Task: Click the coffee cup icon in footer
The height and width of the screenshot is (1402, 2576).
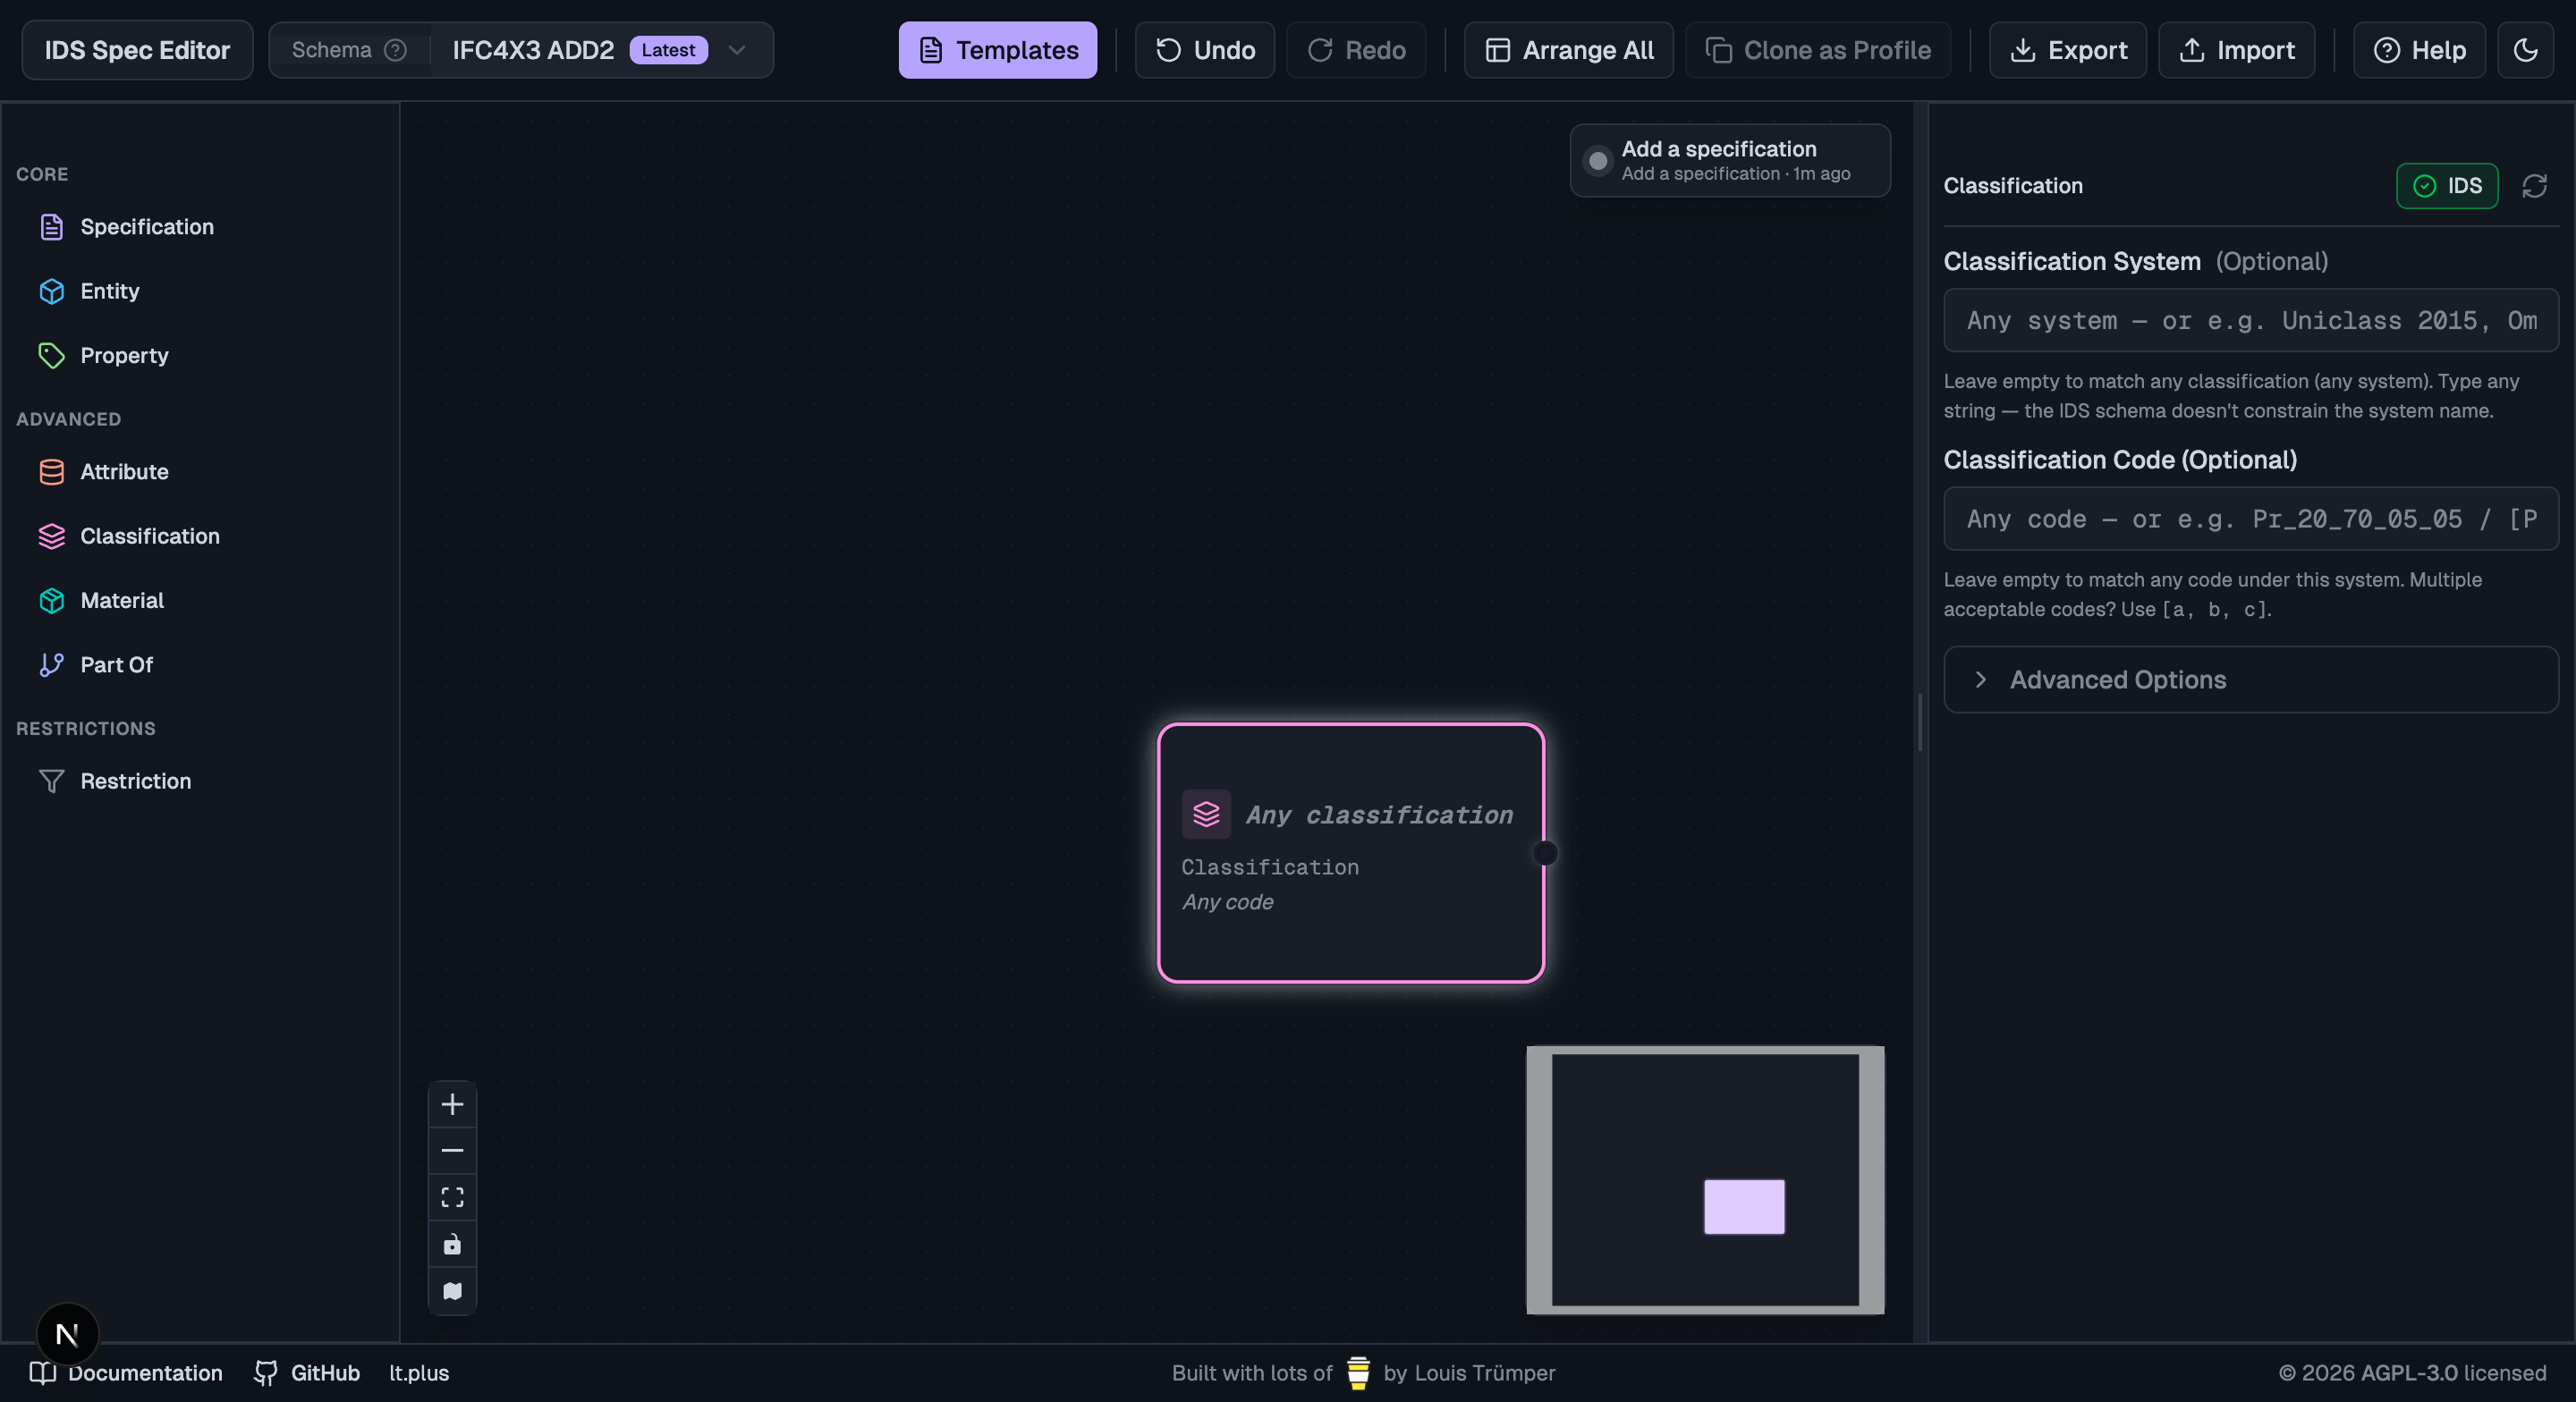Action: tap(1358, 1373)
